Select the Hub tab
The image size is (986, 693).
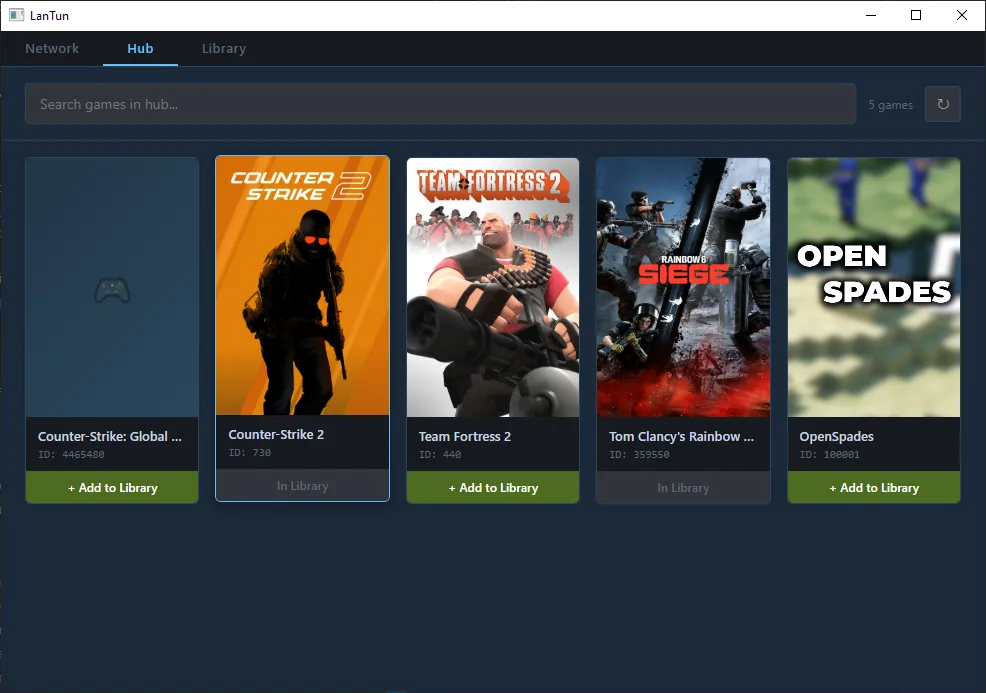click(140, 48)
